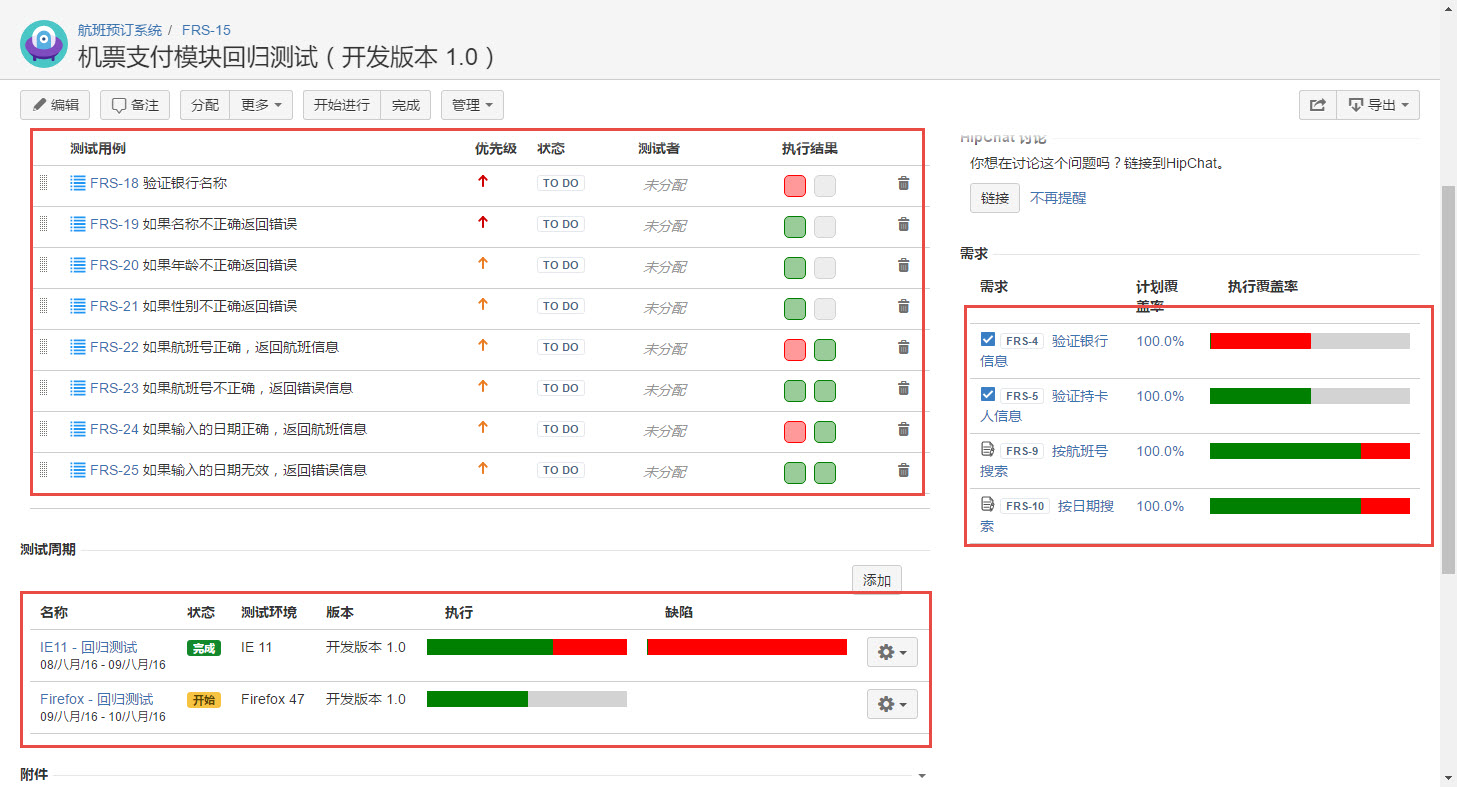Click the red priority arrow of FRS-18
This screenshot has height=787, width=1457.
tap(483, 182)
